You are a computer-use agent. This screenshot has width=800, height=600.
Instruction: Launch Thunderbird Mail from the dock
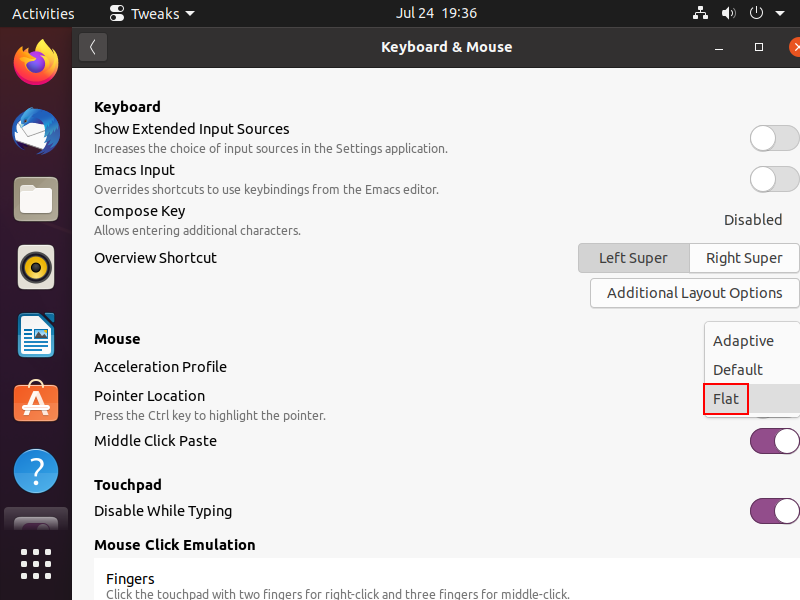tap(36, 131)
